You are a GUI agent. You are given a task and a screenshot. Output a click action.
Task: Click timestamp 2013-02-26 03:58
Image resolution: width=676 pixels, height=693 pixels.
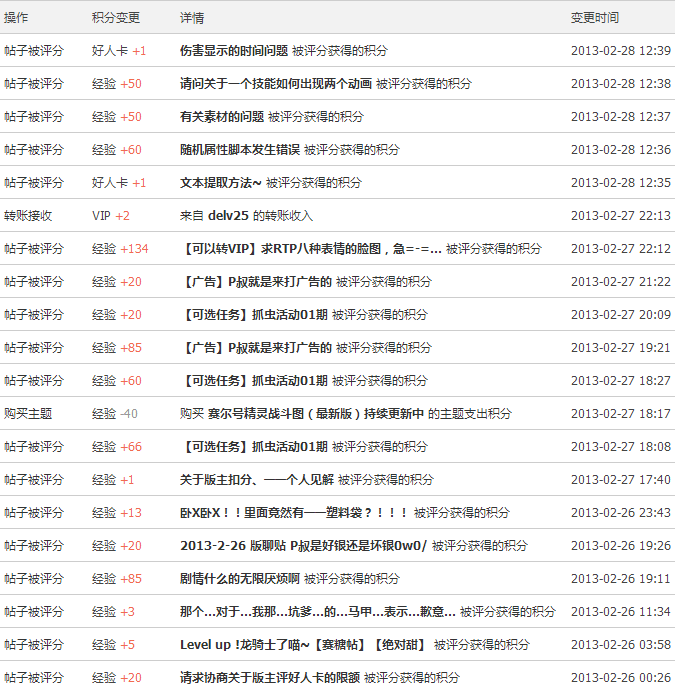click(621, 644)
